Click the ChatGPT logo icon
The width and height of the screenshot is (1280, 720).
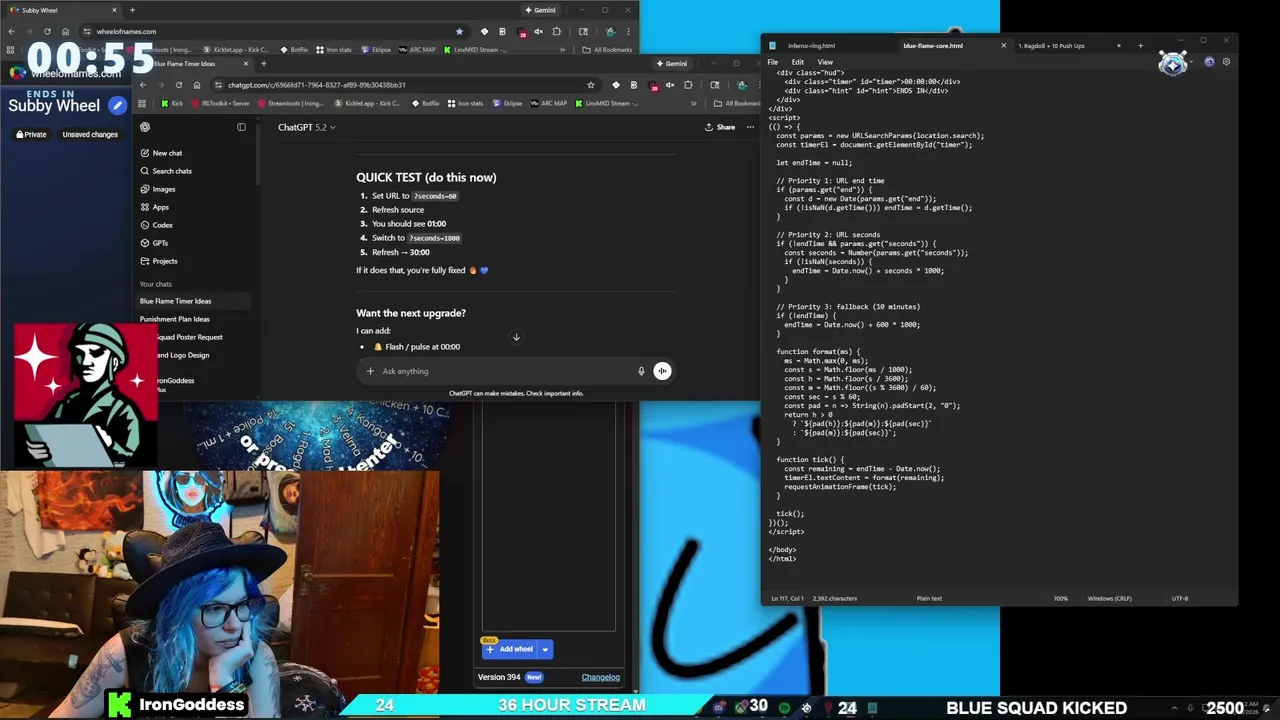coord(145,127)
